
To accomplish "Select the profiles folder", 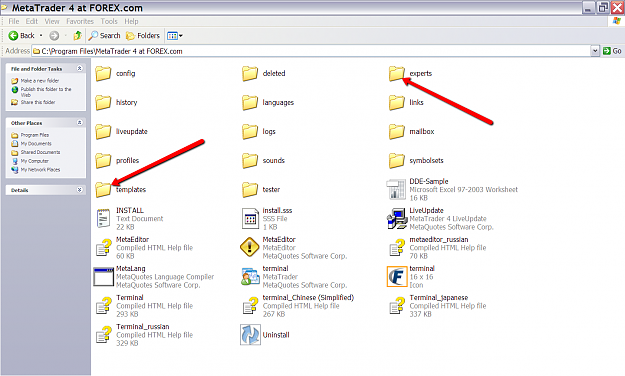I will click(x=117, y=161).
